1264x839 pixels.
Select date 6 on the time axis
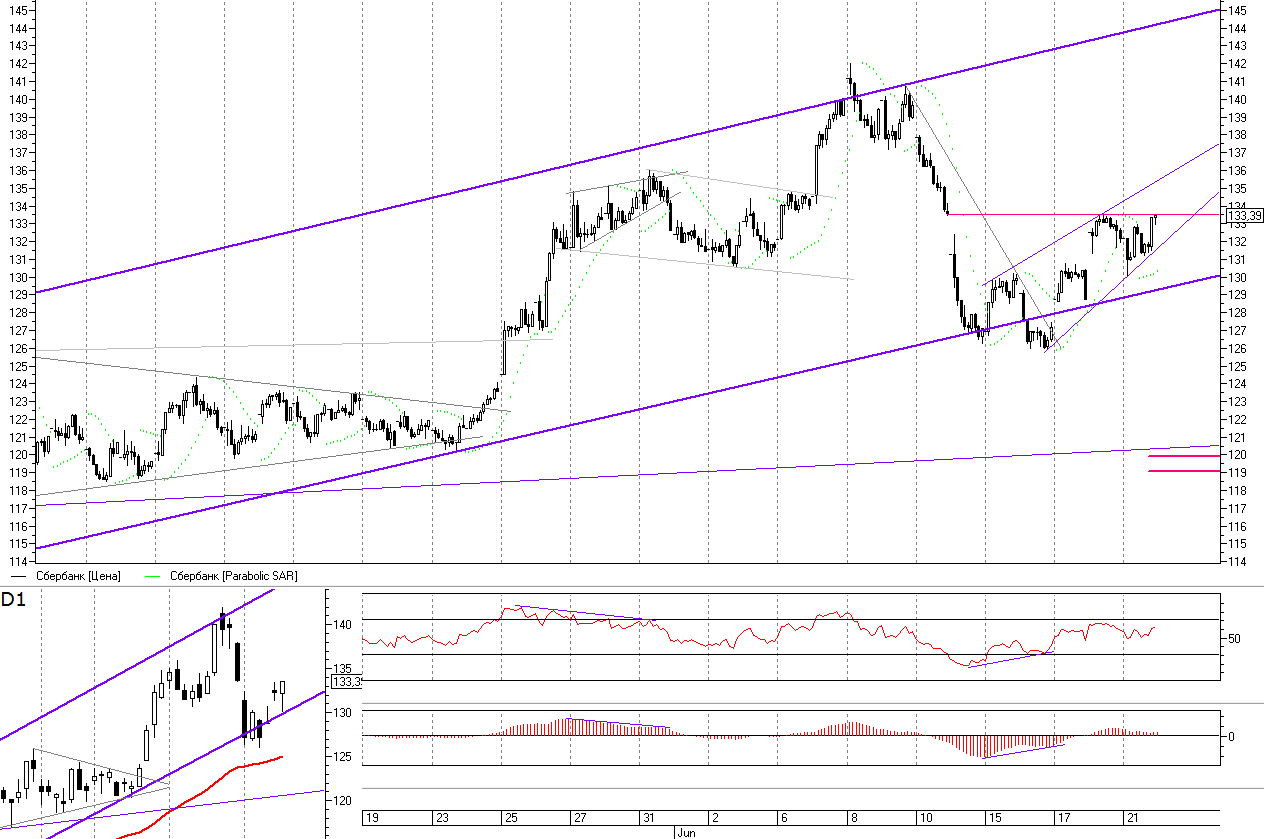[x=784, y=818]
